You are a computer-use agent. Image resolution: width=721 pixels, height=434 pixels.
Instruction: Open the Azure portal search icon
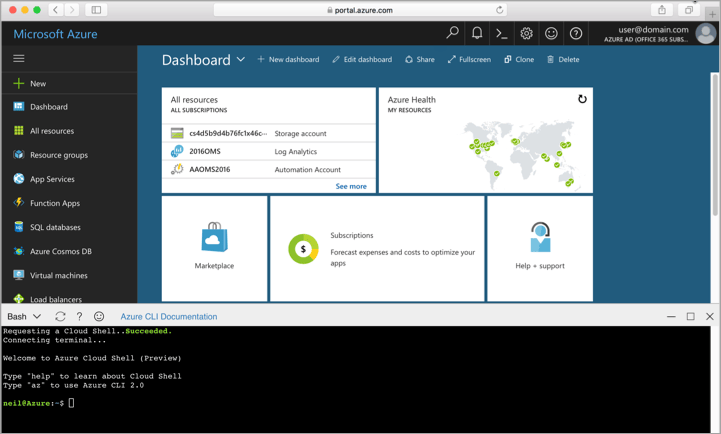[x=452, y=33]
